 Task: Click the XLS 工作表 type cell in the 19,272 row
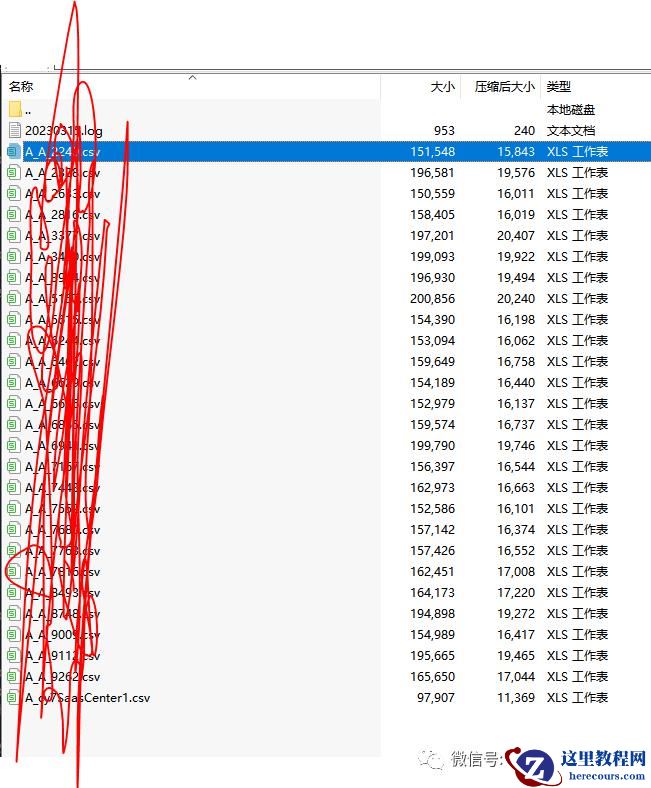(578, 614)
